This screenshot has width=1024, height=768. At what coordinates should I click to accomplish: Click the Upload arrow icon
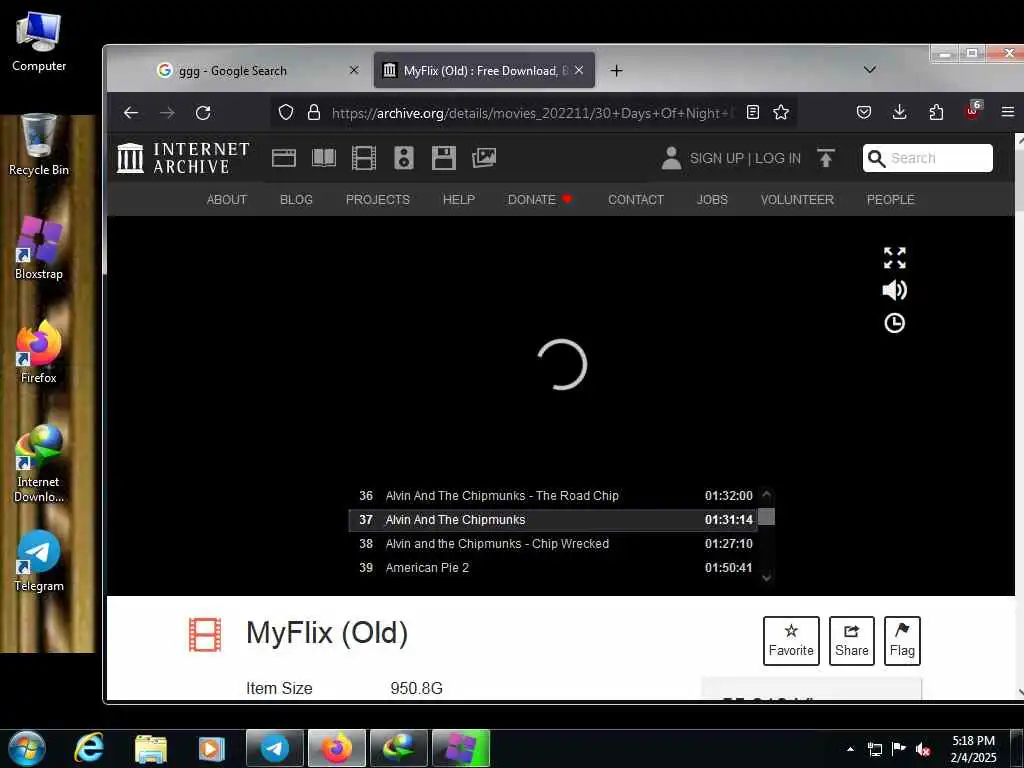pos(825,158)
